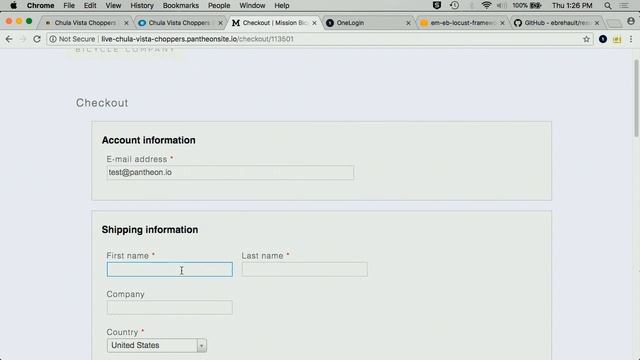Click the Account information heading

coord(149,140)
